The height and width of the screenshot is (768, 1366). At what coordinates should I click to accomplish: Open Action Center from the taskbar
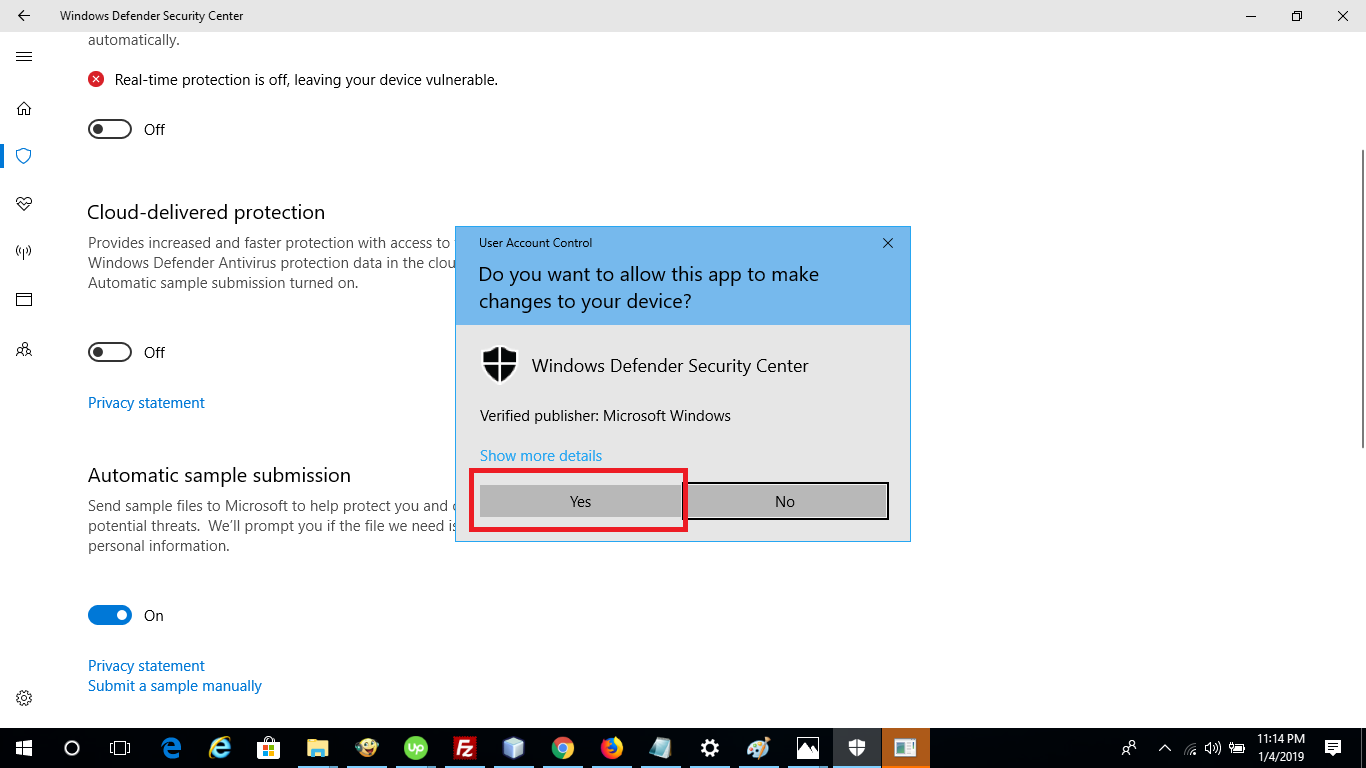point(1334,747)
